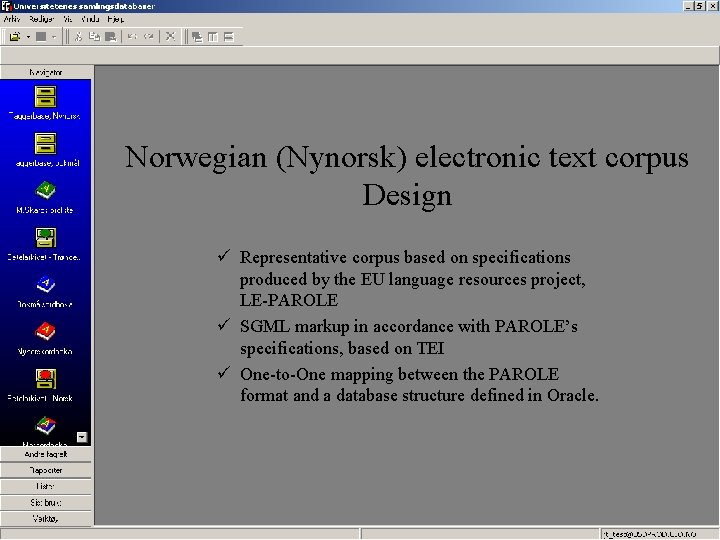720x540 pixels.
Task: Click the Delete X toolbar icon
Action: pos(170,37)
